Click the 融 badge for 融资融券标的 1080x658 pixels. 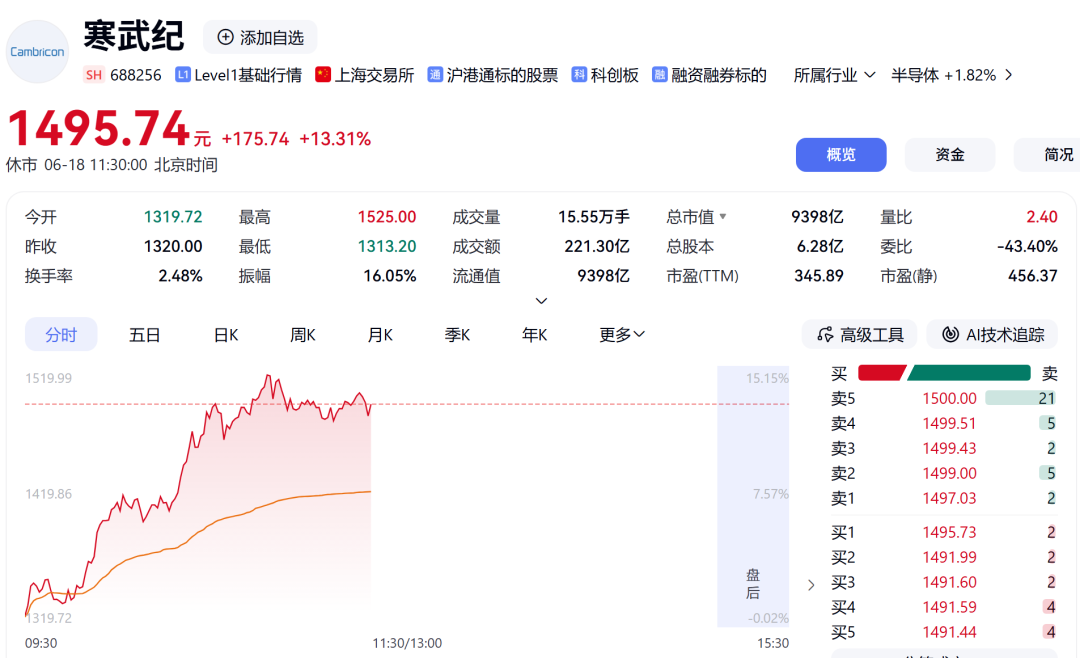tap(660, 74)
